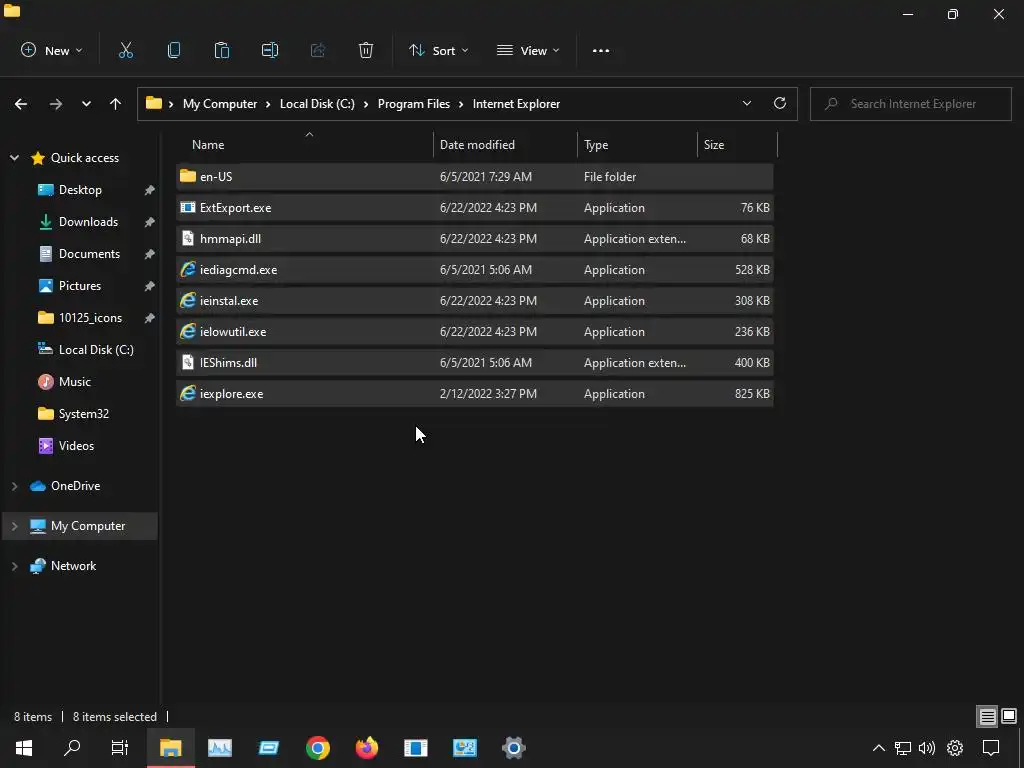
Task: Click the volume speaker tray icon
Action: pos(927,748)
